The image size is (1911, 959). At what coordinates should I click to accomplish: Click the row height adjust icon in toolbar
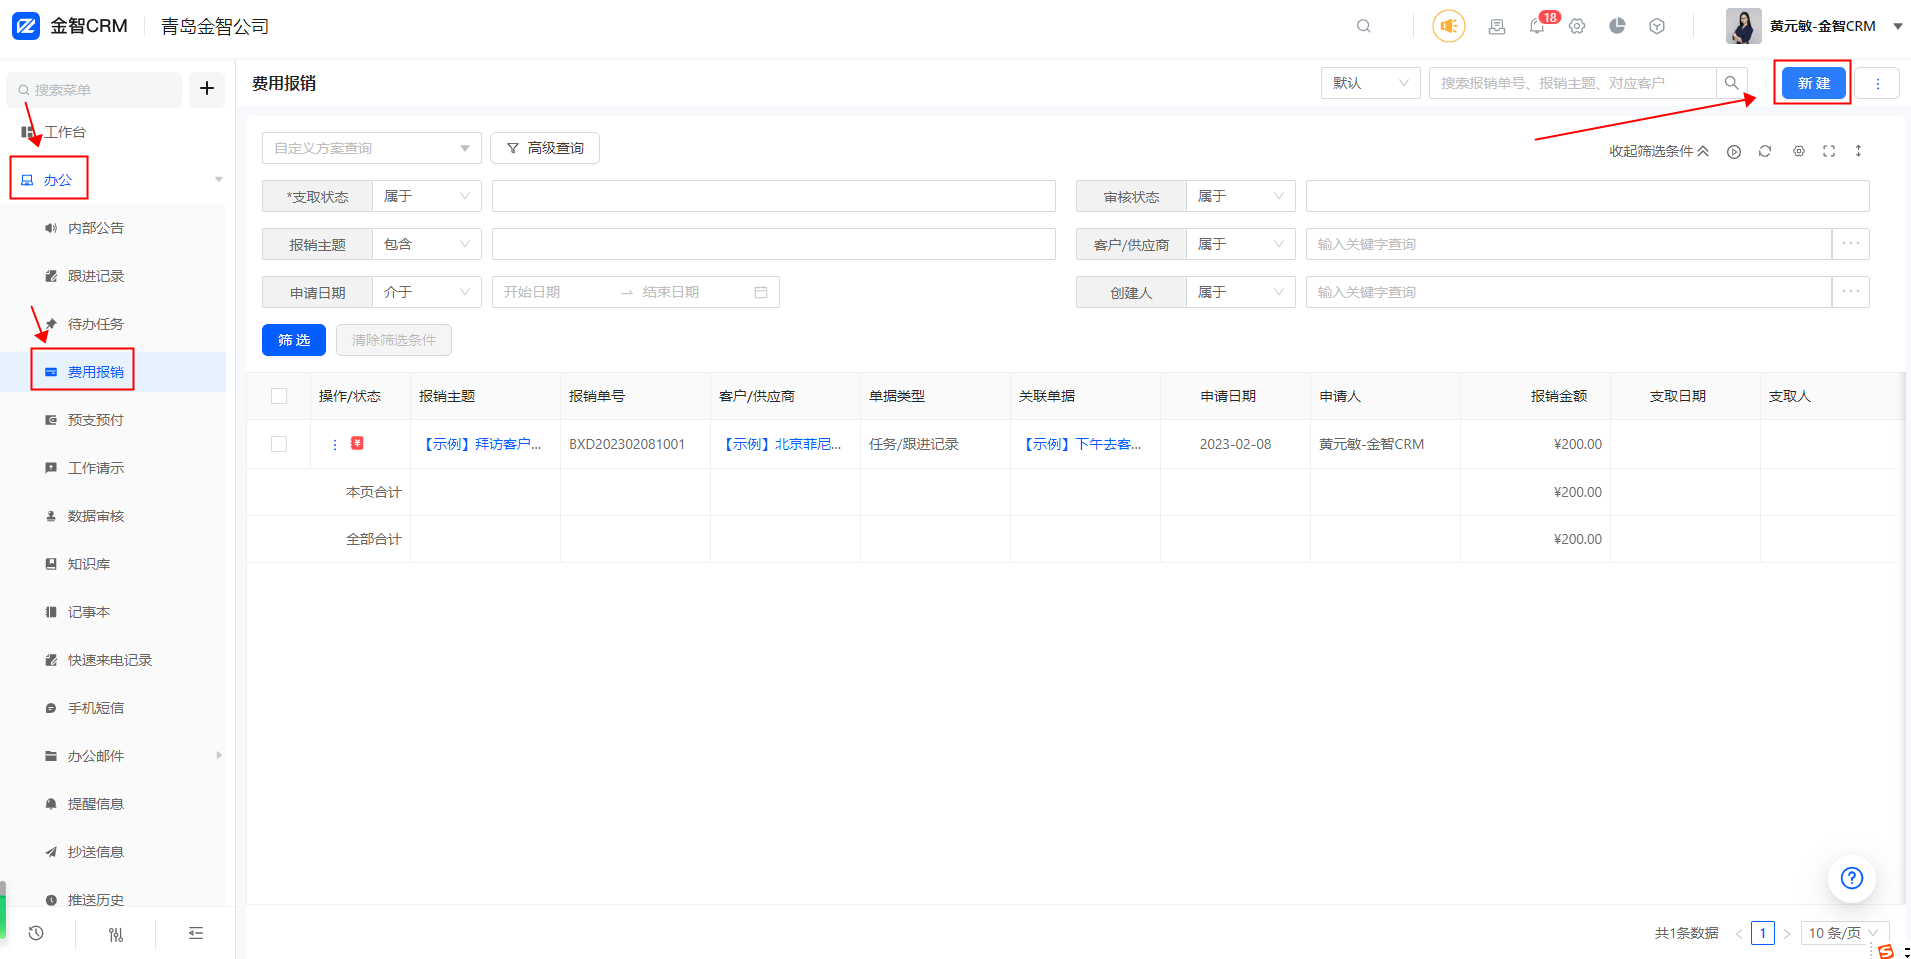point(1859,151)
